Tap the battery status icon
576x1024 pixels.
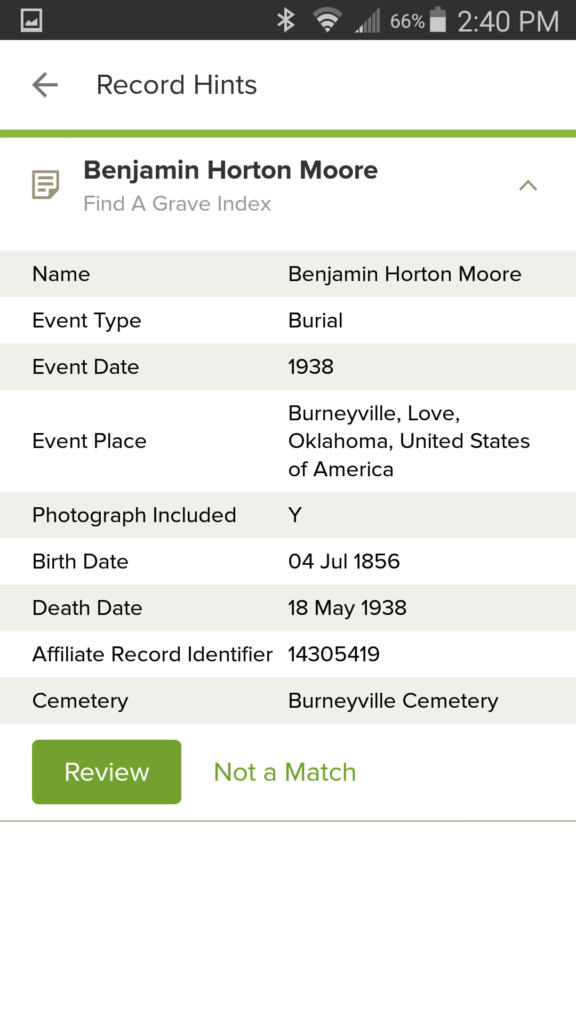[x=438, y=20]
